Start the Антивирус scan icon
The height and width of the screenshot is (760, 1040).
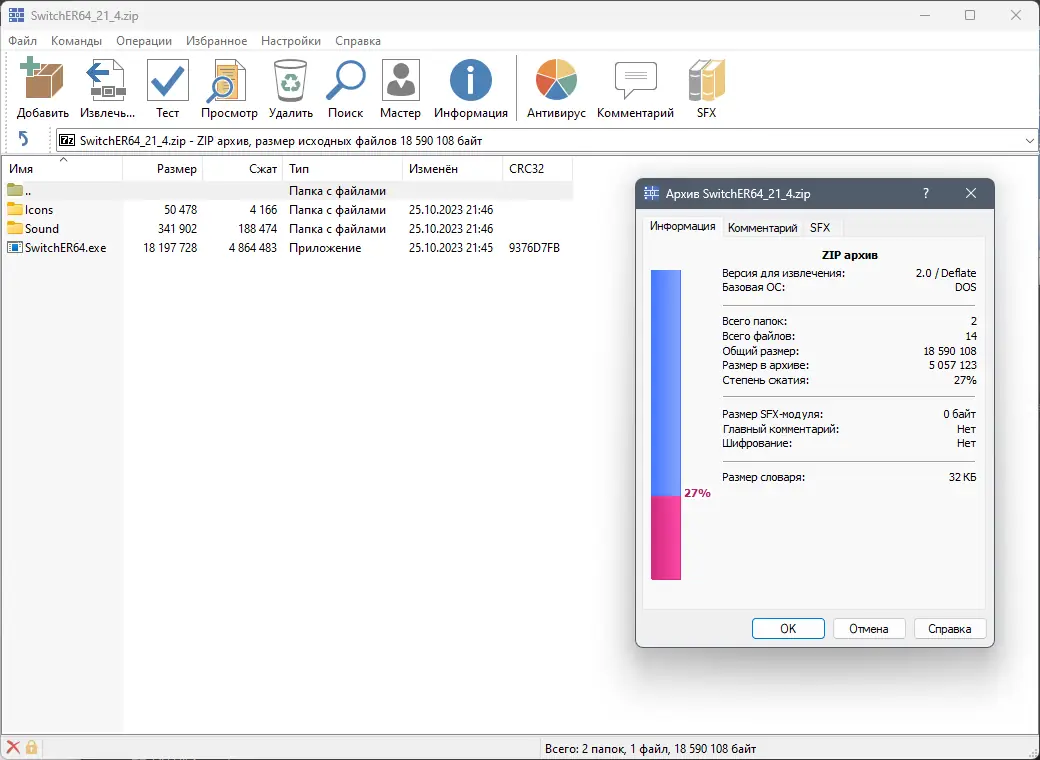click(x=556, y=80)
